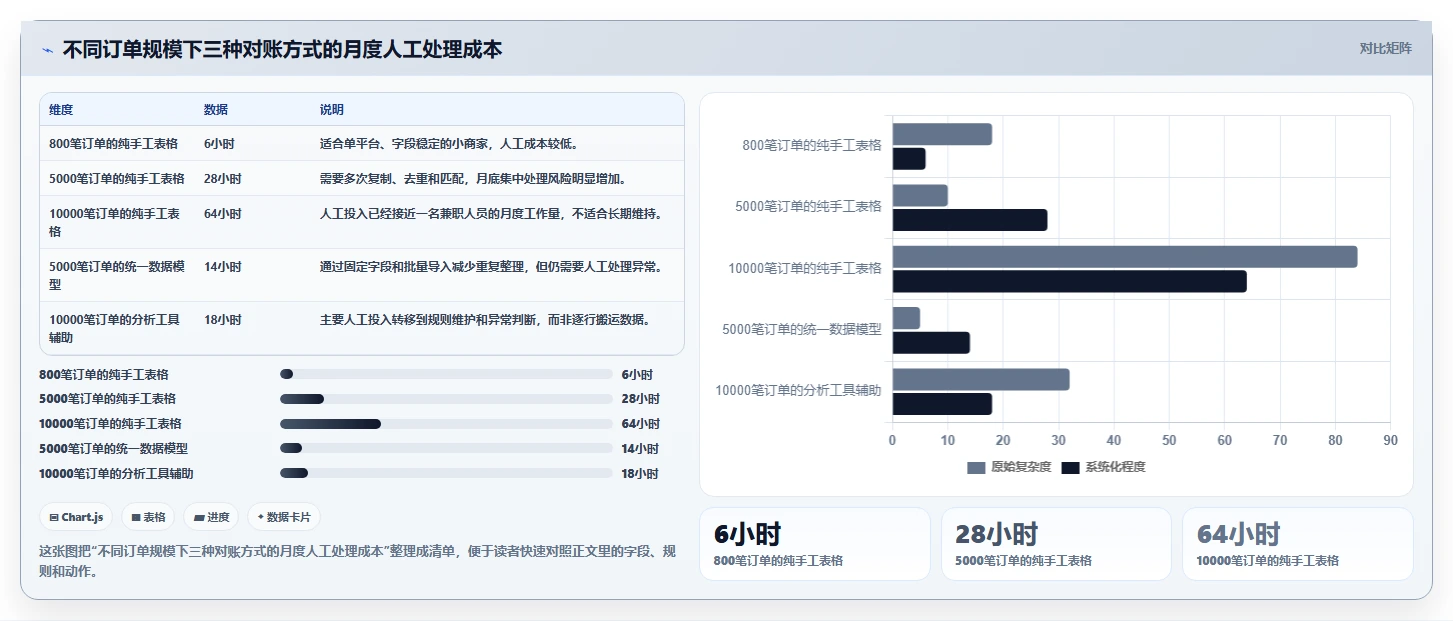Click the 18小时 value in table
This screenshot has height=621, width=1453.
[x=222, y=320]
